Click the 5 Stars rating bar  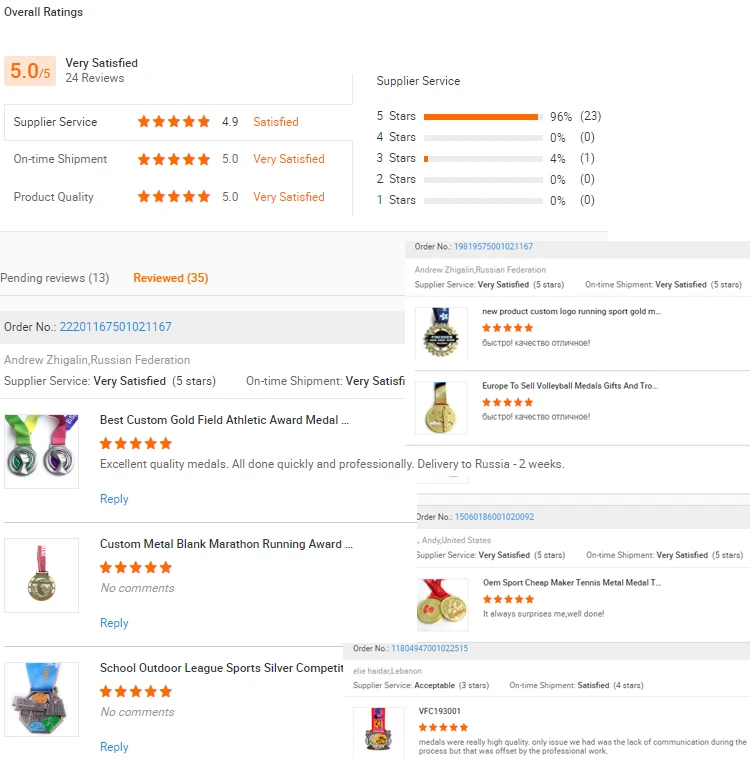(x=483, y=117)
